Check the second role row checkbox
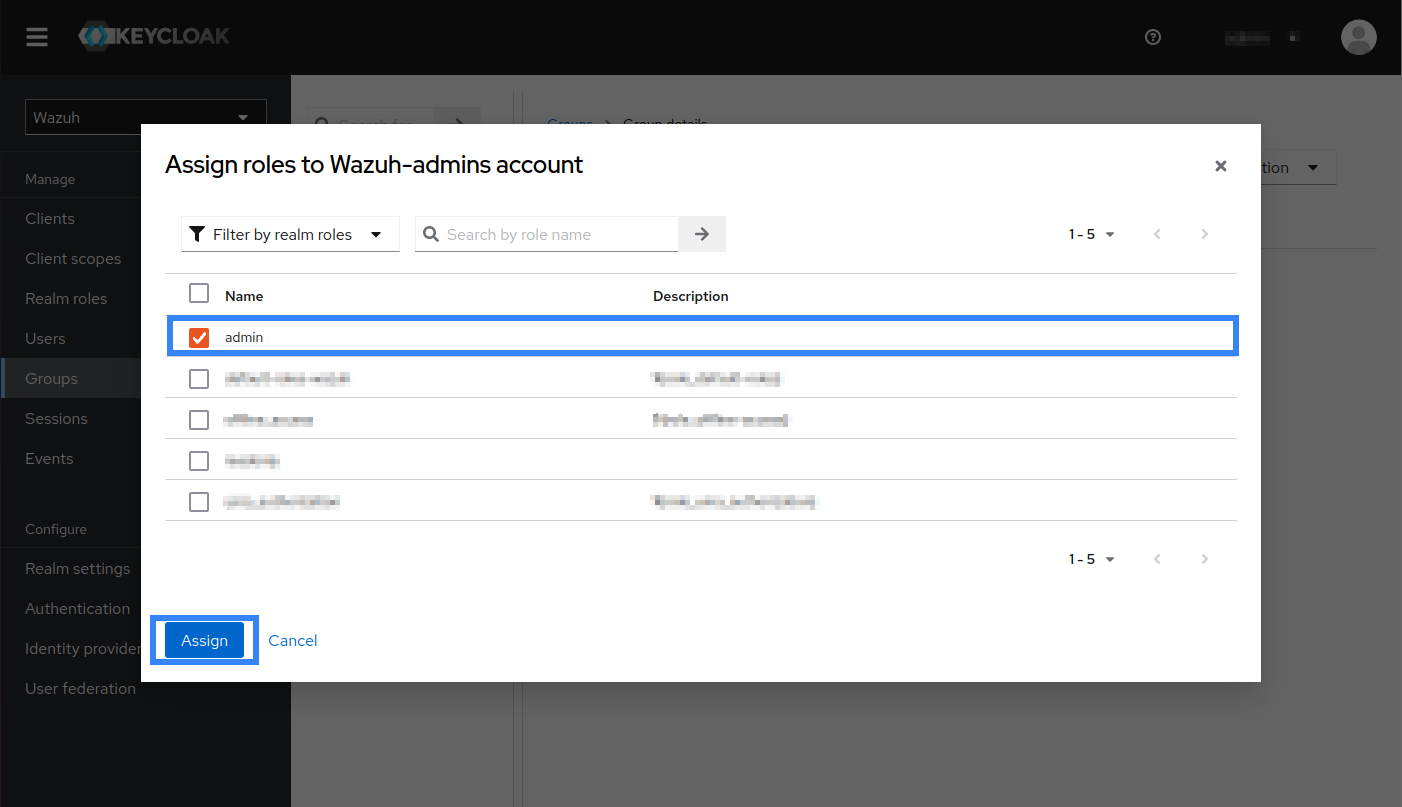1402x807 pixels. point(199,379)
